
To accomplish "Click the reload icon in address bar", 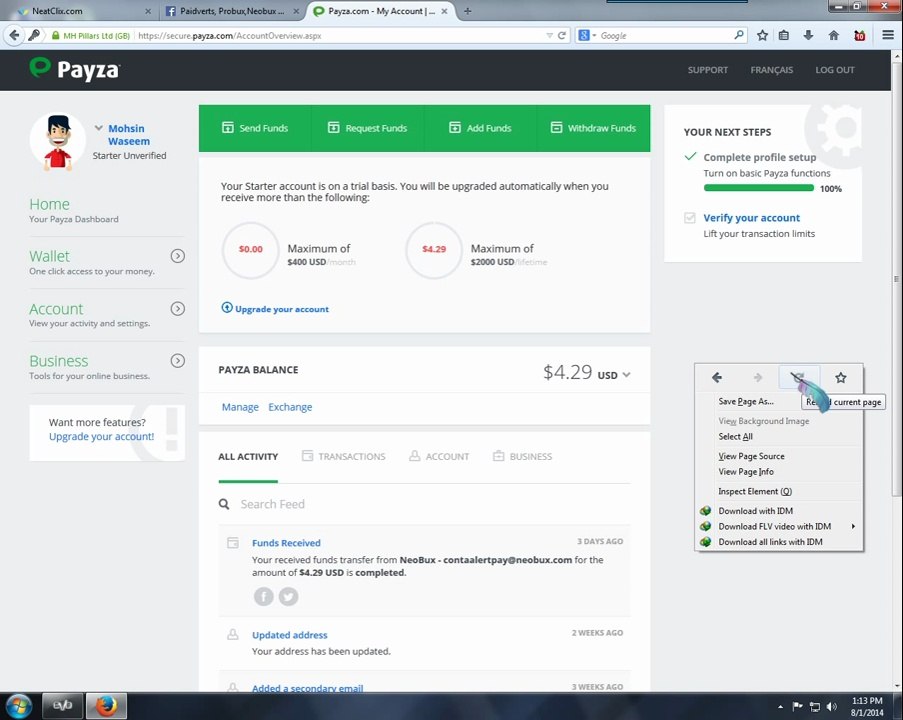I will [561, 35].
